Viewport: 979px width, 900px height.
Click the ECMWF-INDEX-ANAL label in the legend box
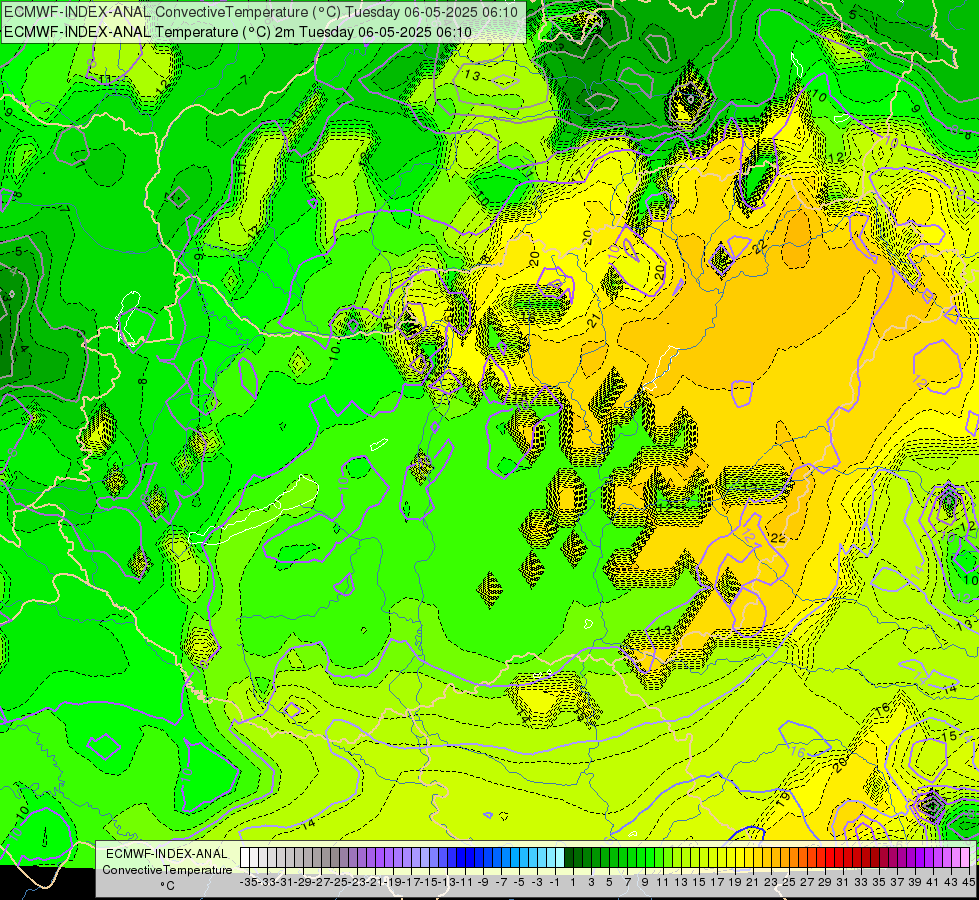point(167,853)
